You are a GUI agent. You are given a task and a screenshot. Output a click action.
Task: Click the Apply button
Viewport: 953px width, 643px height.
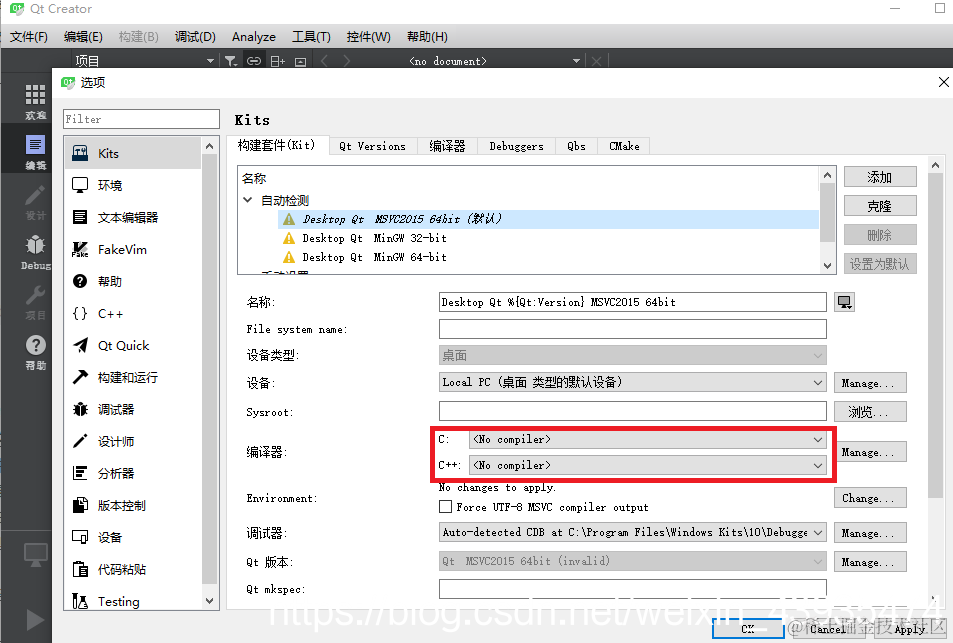coord(909,629)
